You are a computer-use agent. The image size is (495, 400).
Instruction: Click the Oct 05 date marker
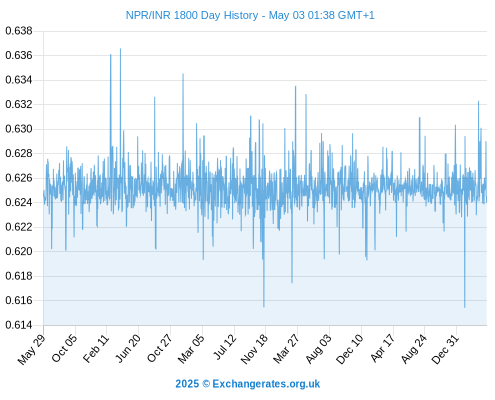pyautogui.click(x=64, y=348)
